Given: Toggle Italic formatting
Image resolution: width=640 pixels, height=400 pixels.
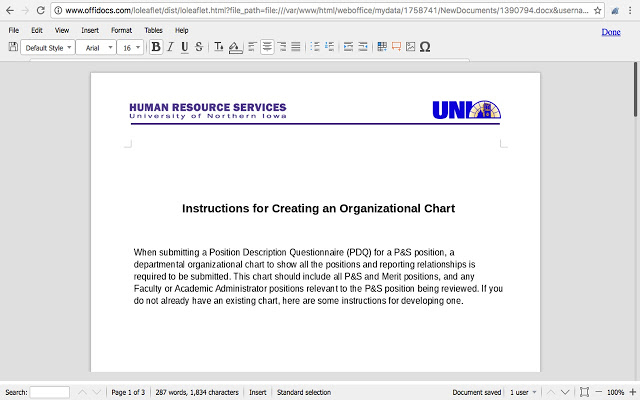Looking at the screenshot, I should [x=171, y=47].
